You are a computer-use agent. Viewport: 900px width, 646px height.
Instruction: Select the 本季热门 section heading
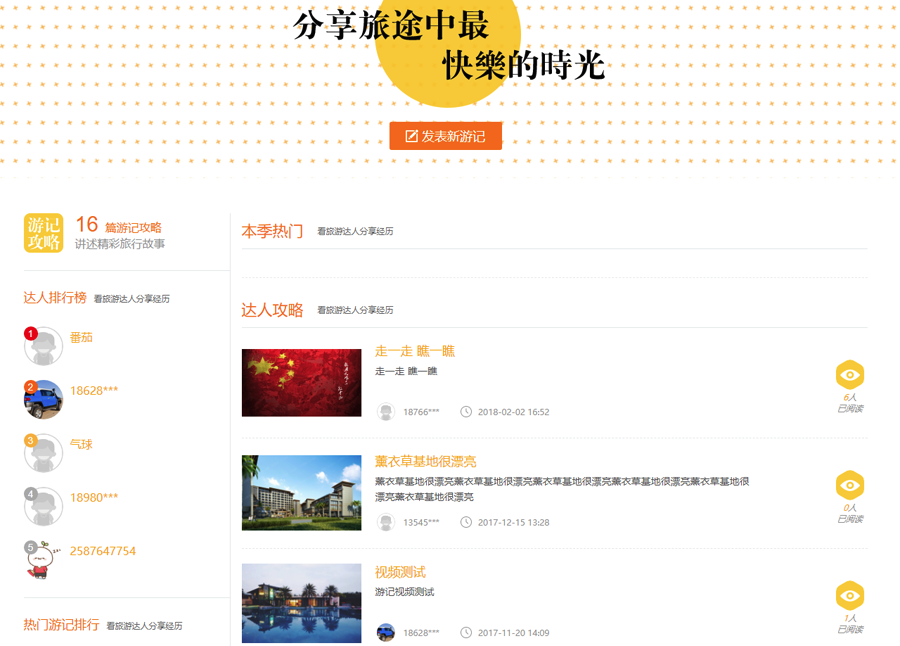point(272,231)
